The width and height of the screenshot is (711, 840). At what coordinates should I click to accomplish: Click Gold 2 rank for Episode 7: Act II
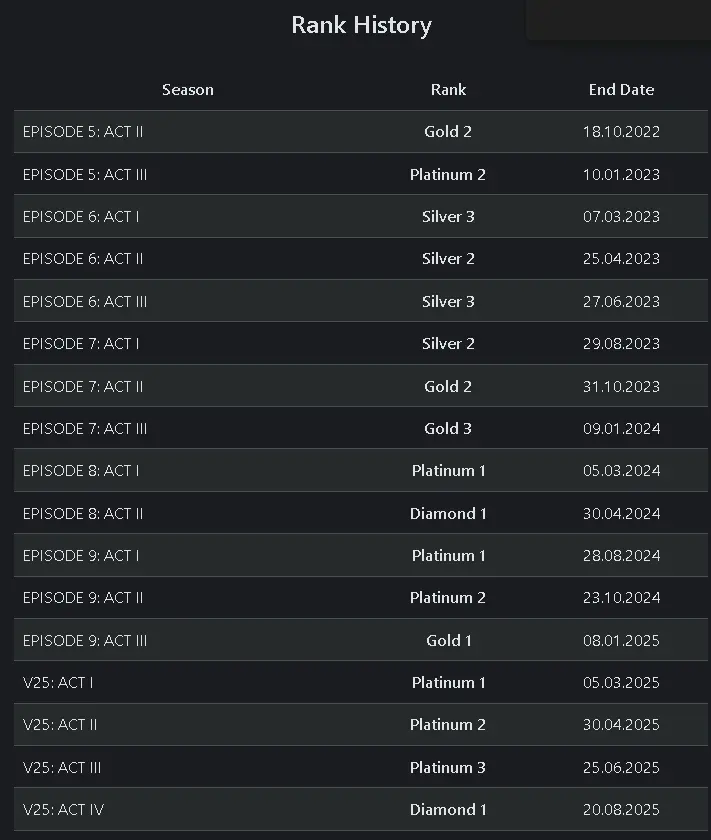(448, 387)
